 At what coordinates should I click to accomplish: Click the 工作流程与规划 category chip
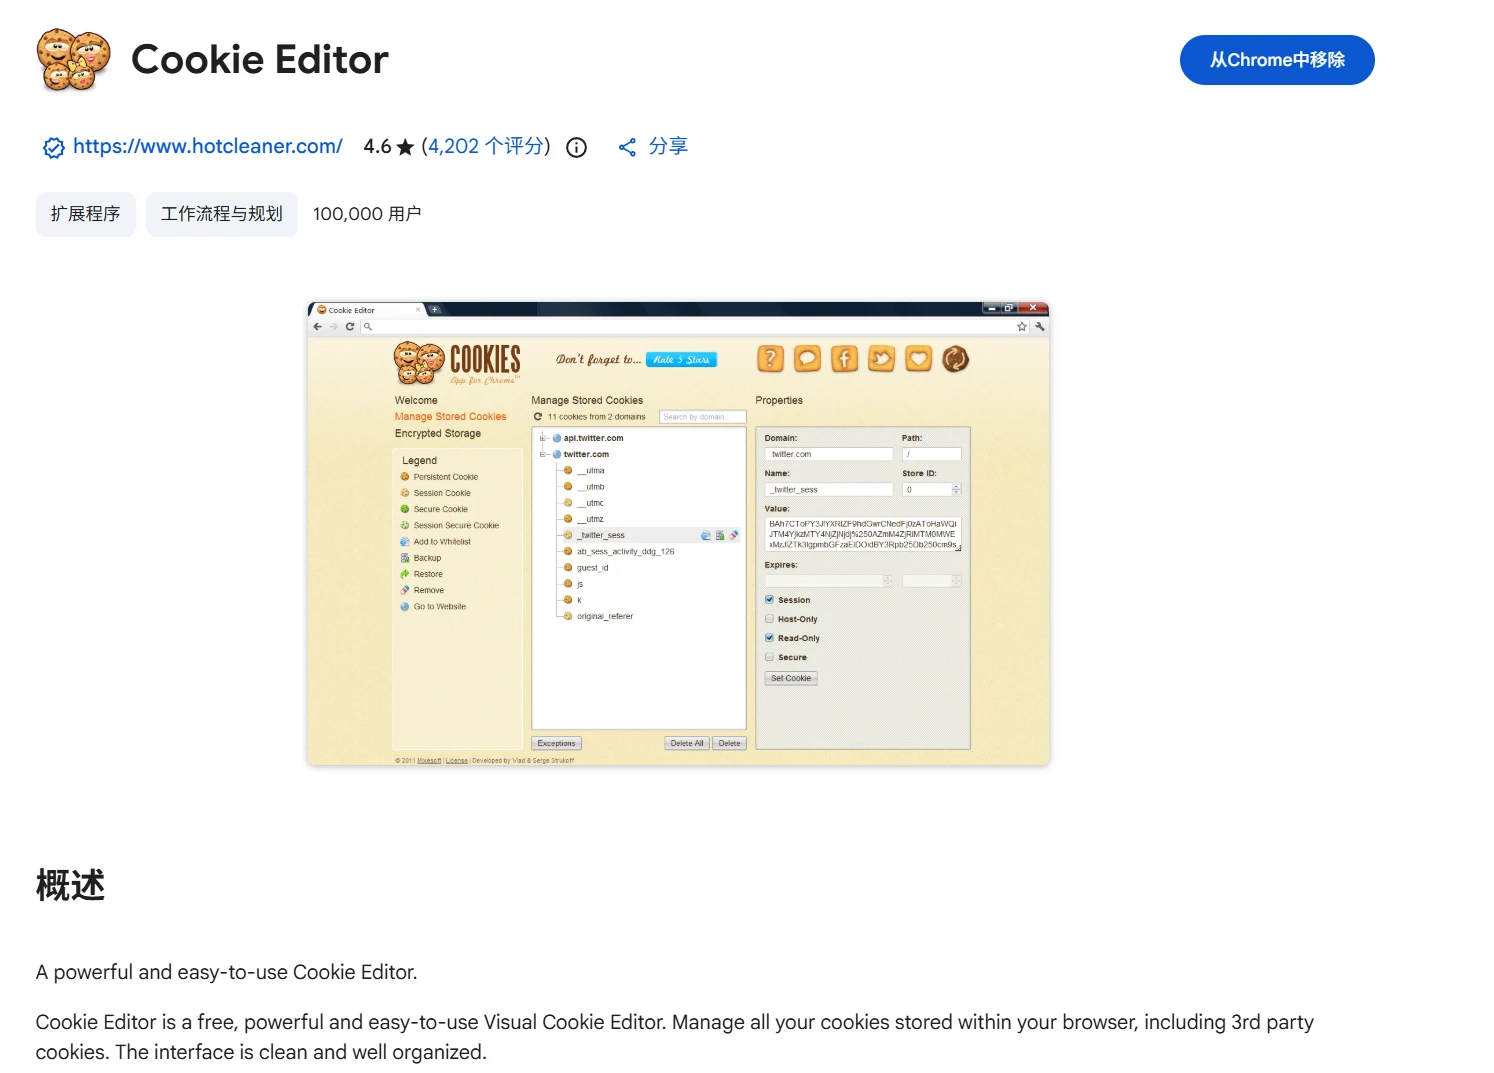click(x=222, y=214)
